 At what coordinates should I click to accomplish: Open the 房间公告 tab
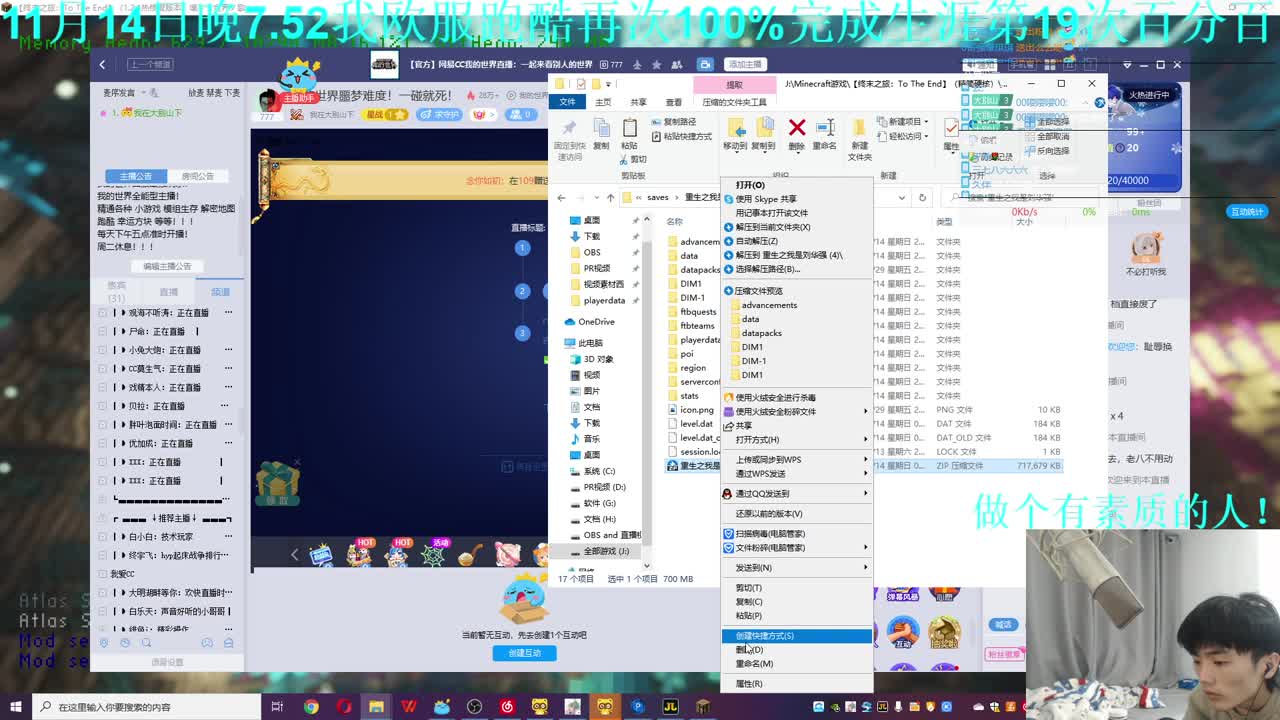point(197,176)
